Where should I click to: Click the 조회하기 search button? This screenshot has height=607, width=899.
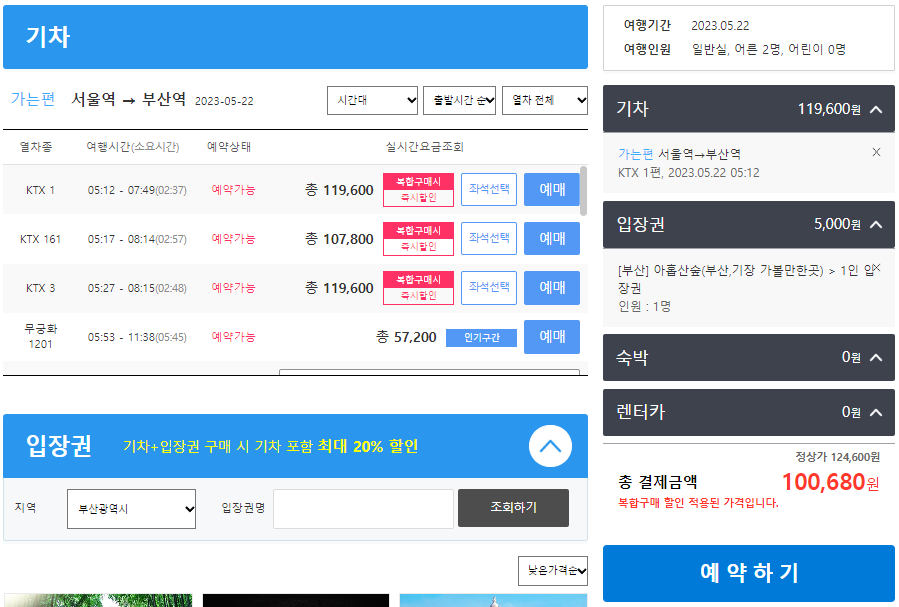[513, 507]
